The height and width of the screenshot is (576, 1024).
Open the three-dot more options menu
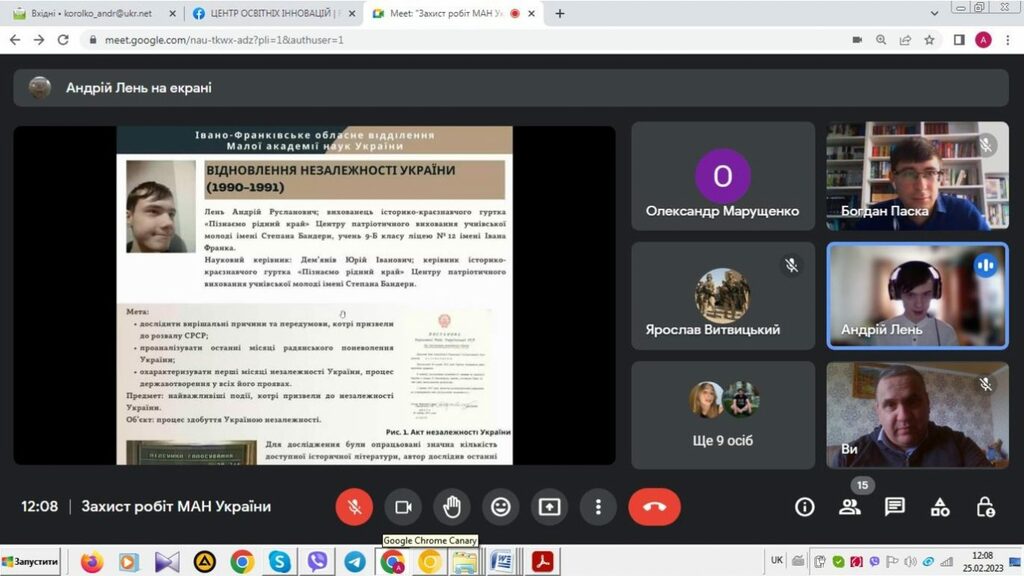(598, 507)
